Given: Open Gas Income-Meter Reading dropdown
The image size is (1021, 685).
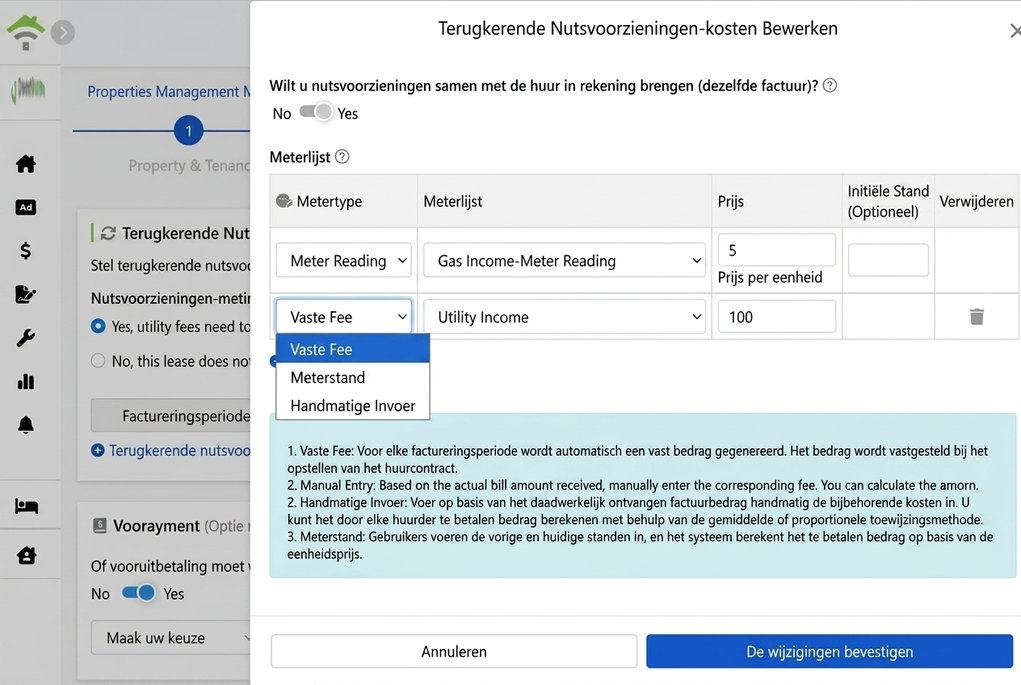Looking at the screenshot, I should click(565, 260).
